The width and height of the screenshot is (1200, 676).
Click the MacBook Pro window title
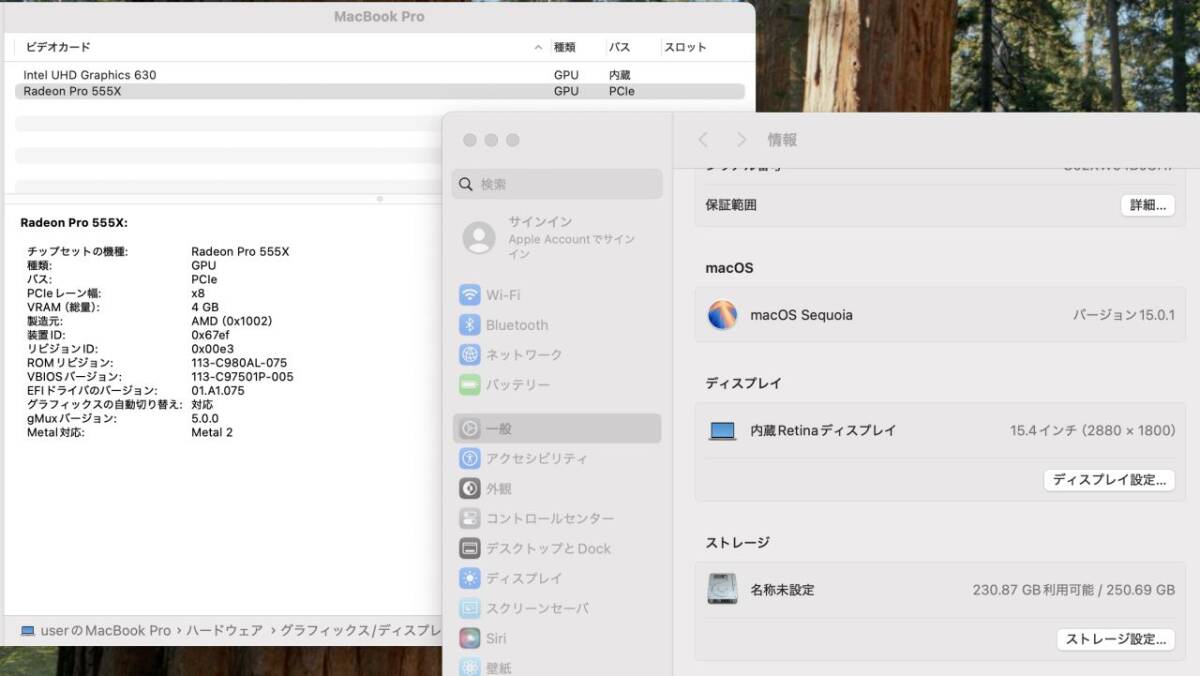tap(379, 17)
